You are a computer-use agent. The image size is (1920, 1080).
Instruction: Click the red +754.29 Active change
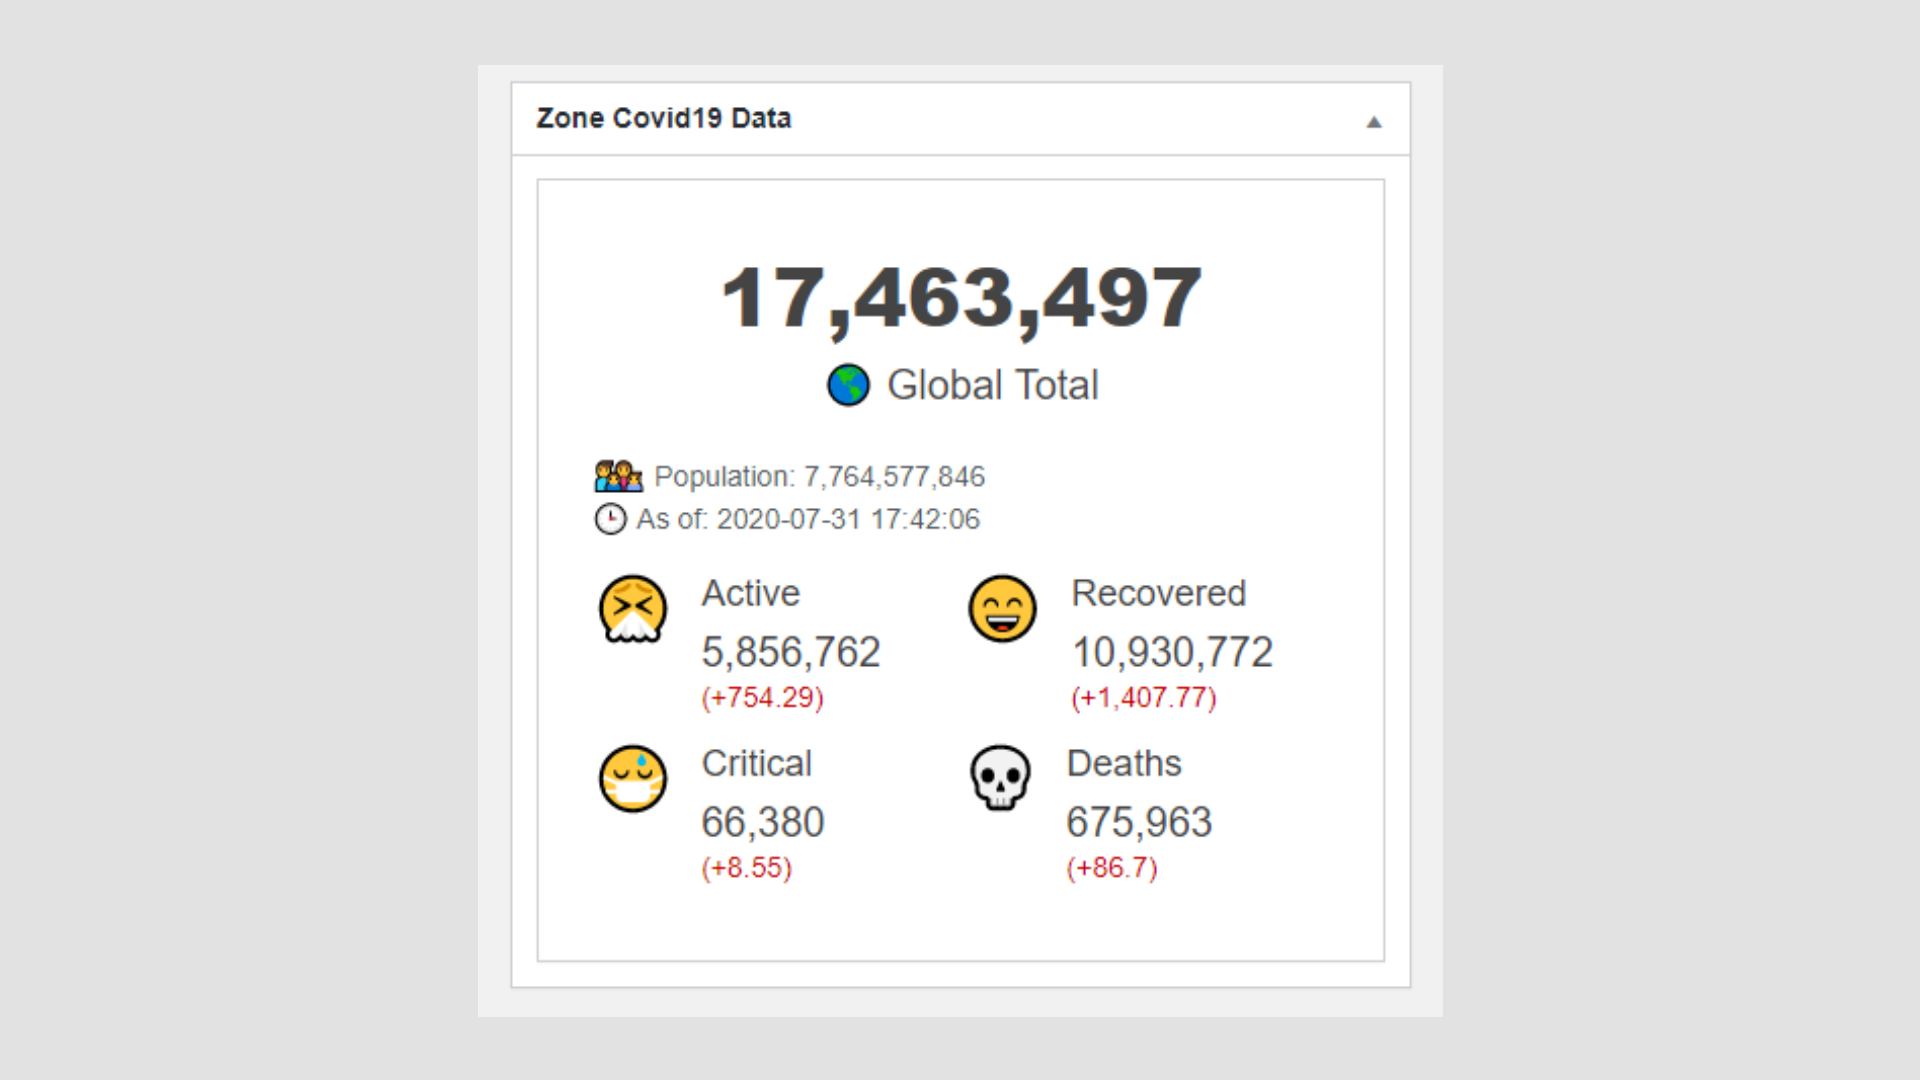762,697
